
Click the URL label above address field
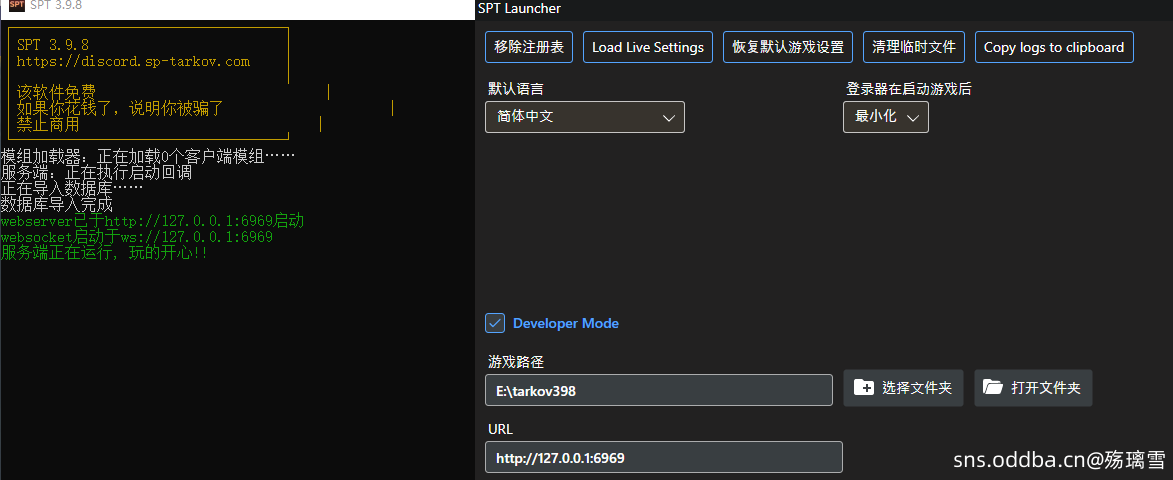(x=500, y=429)
